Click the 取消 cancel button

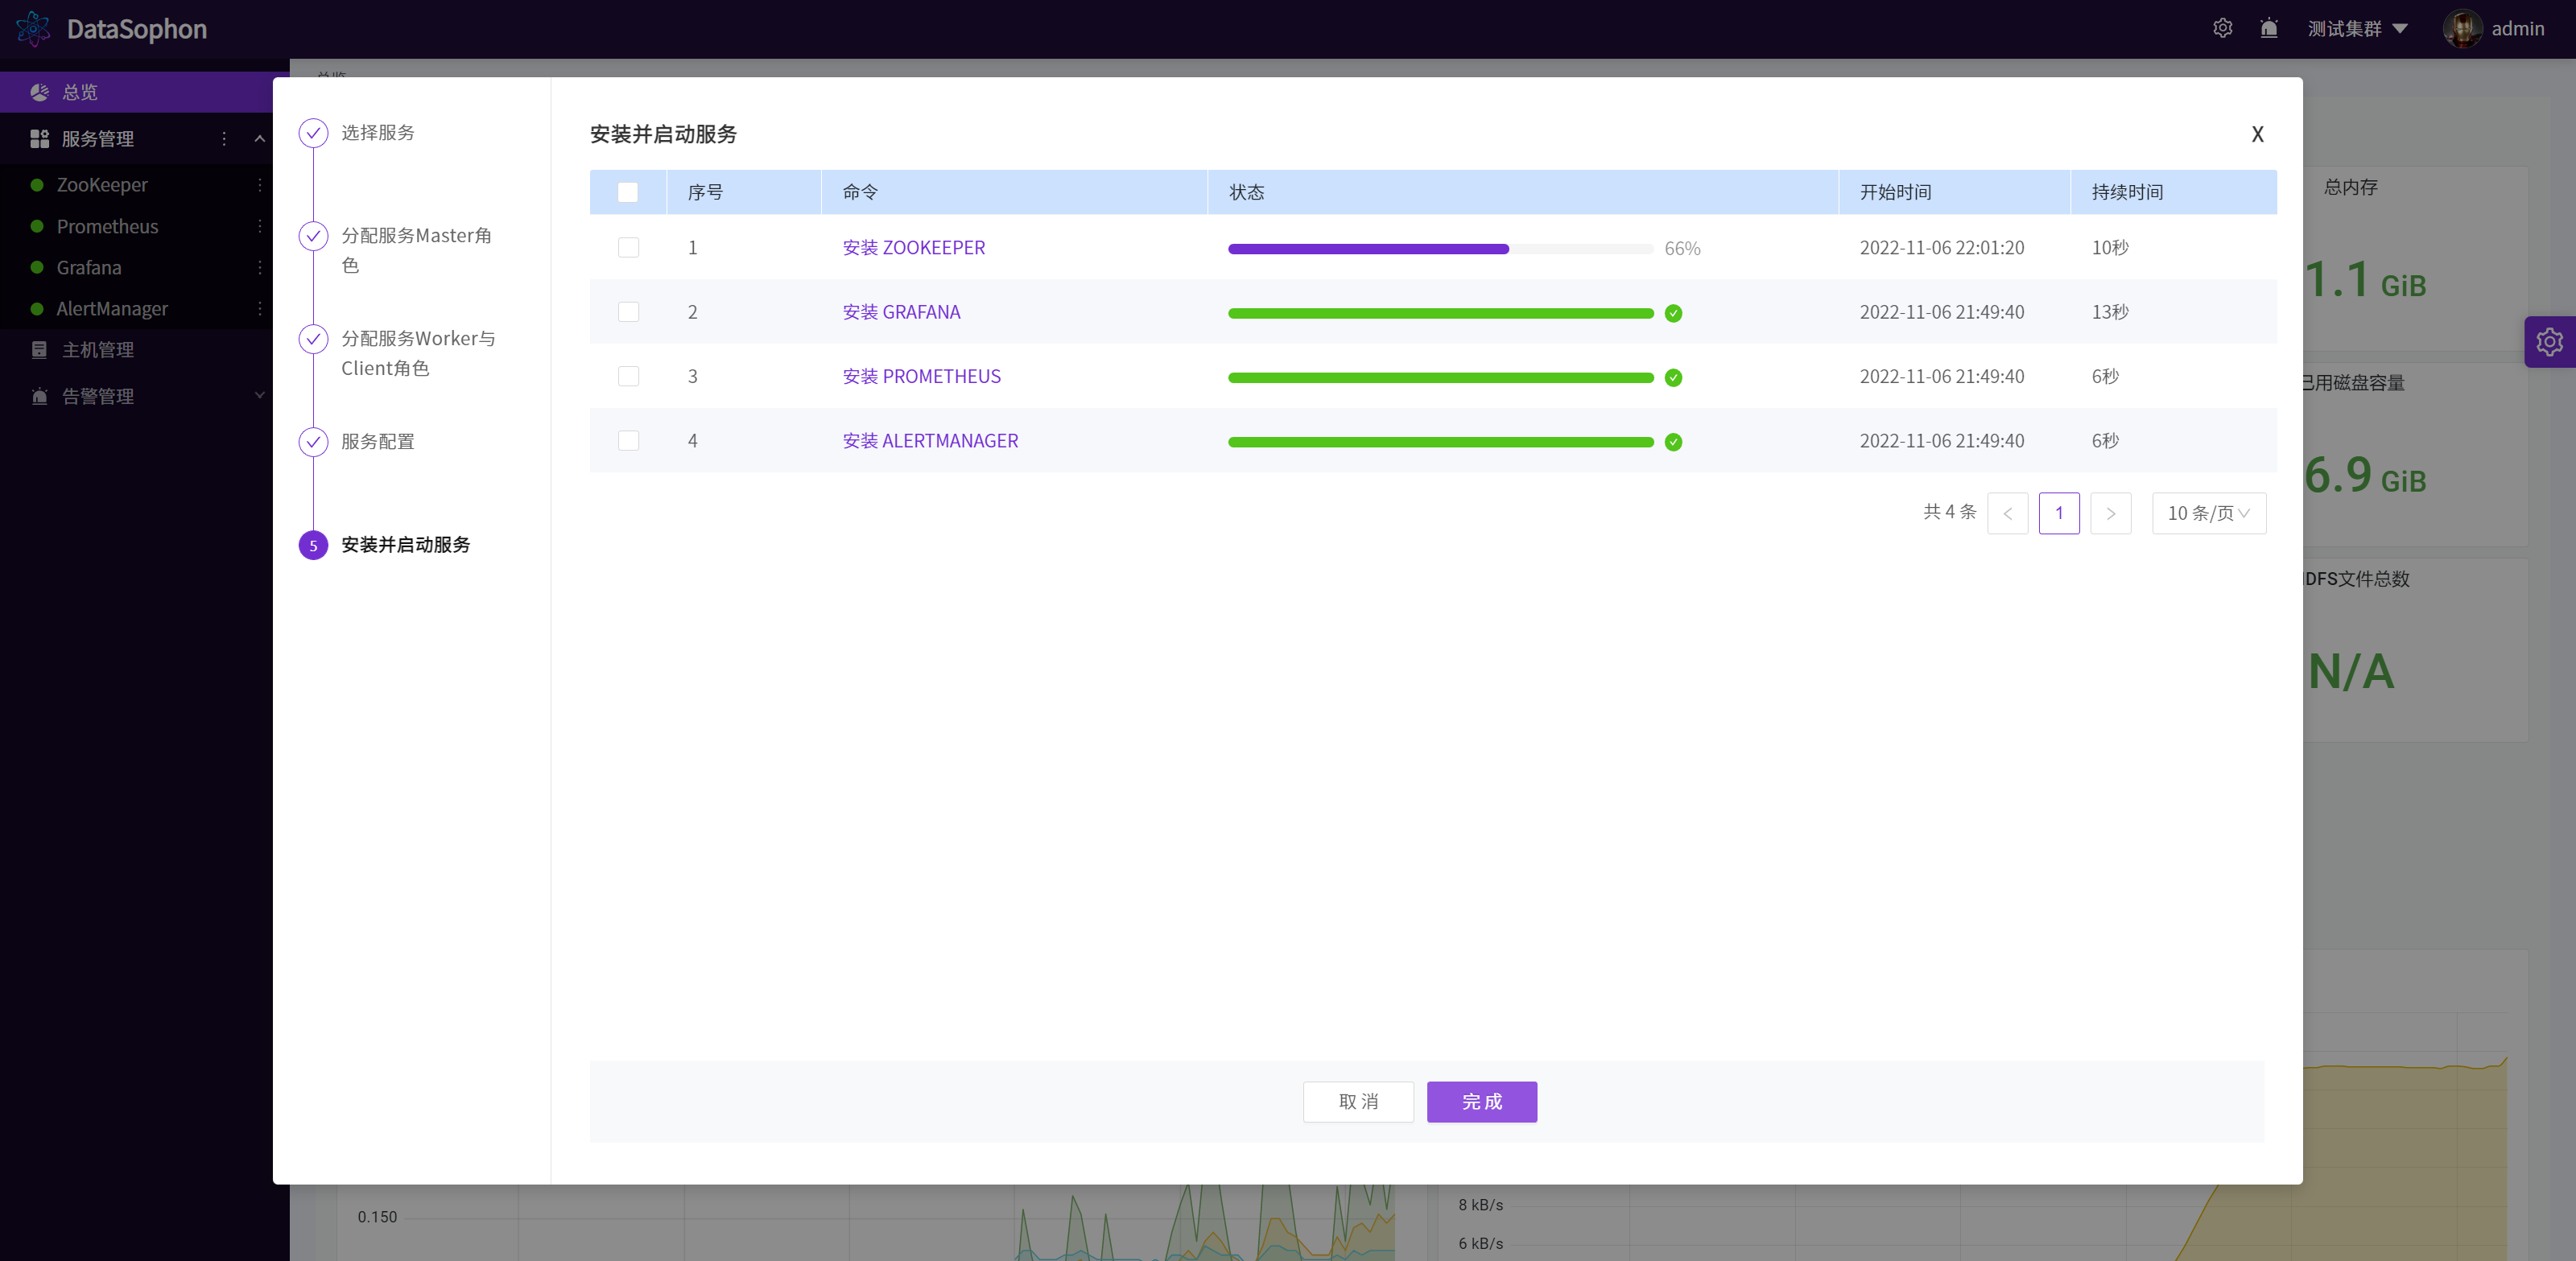click(1358, 1101)
